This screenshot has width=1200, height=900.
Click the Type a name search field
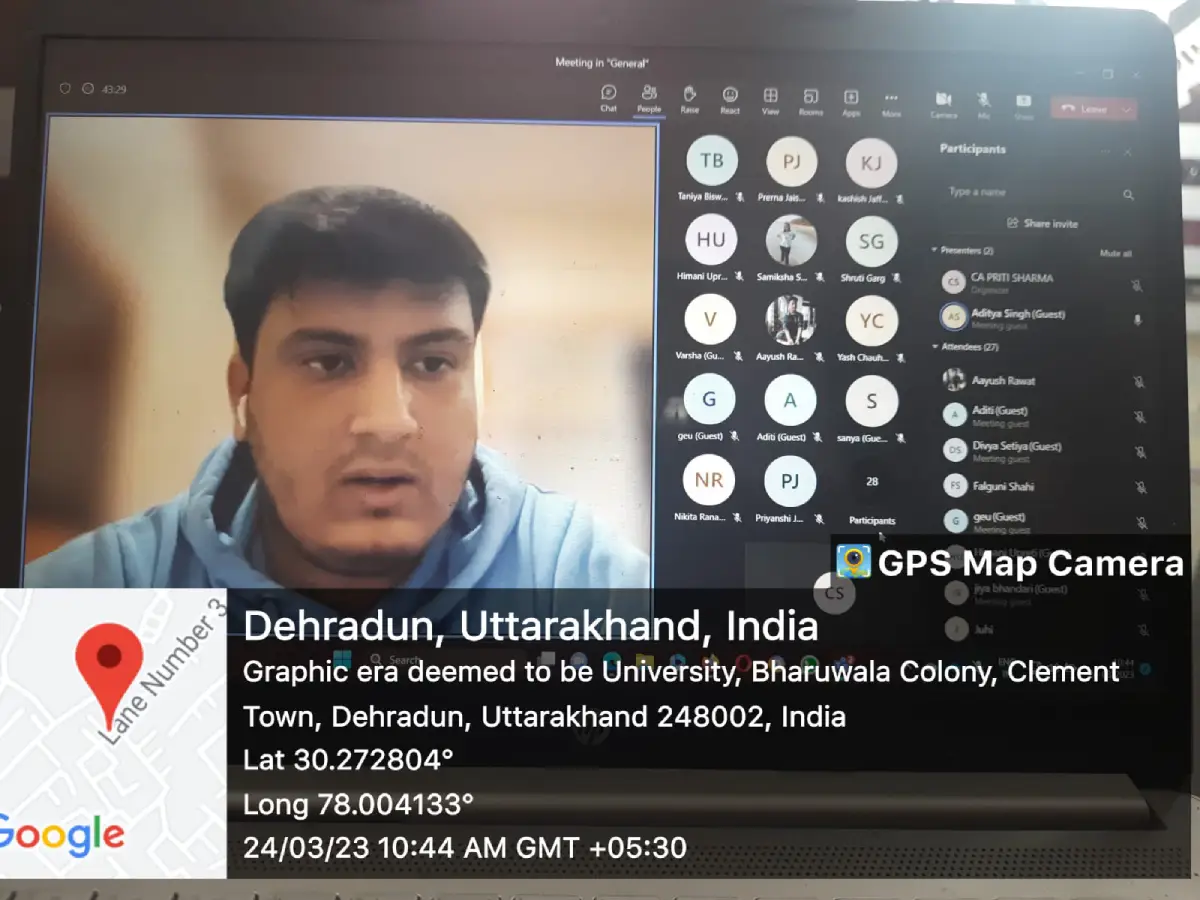1030,192
